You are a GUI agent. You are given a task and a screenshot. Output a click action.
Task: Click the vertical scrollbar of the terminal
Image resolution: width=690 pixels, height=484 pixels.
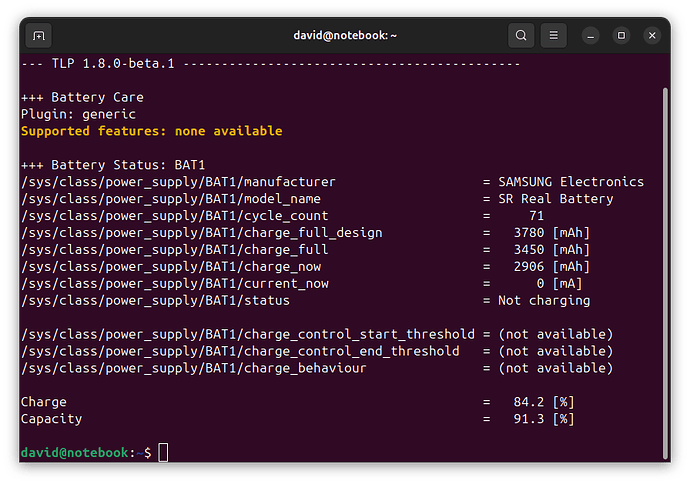point(665,273)
